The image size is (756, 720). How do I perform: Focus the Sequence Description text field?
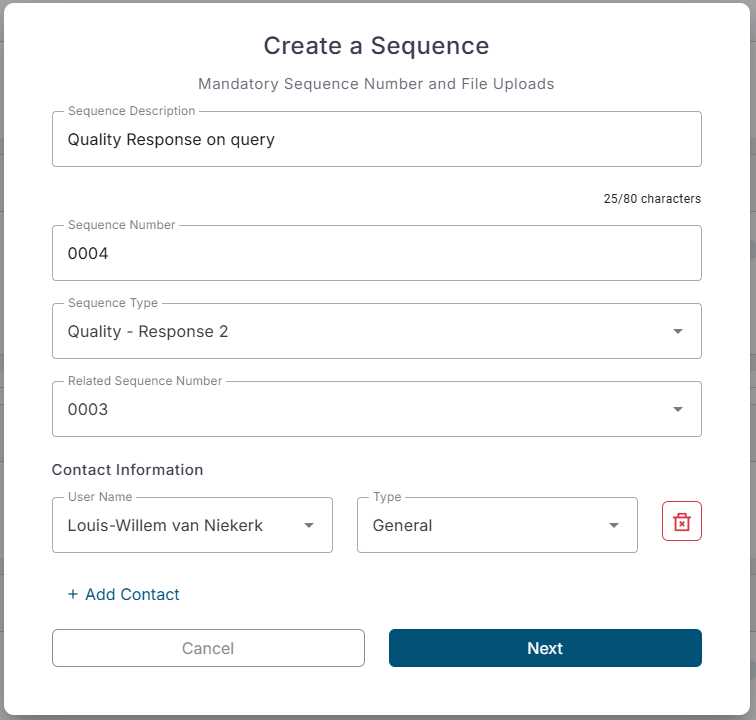(376, 140)
